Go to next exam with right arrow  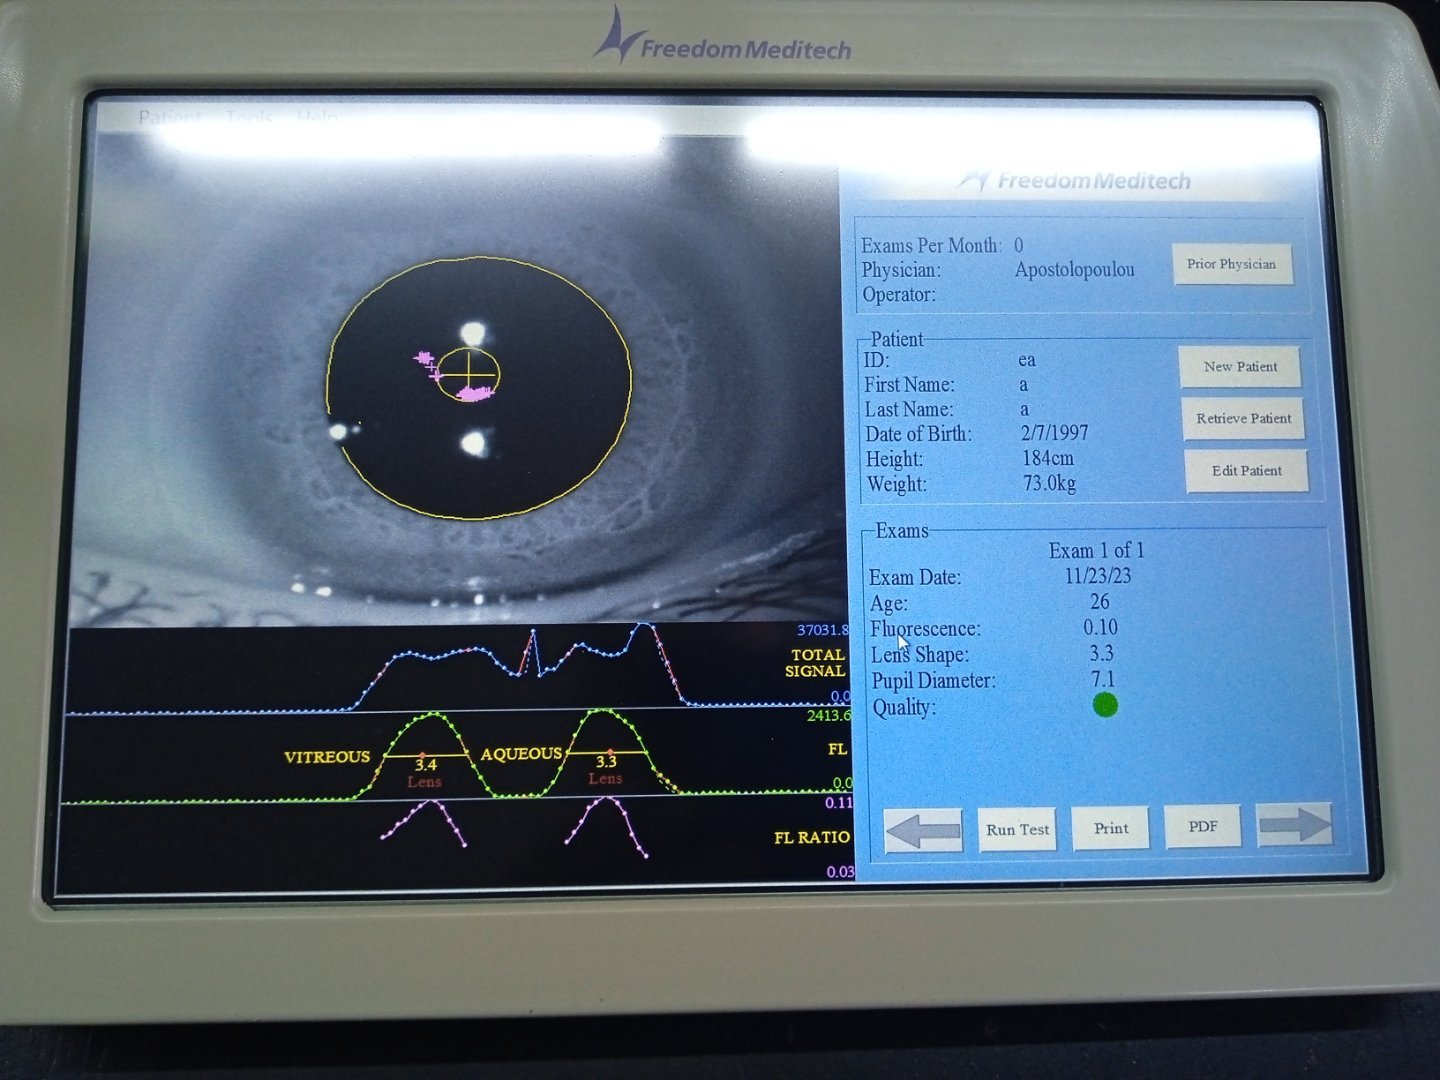1294,825
